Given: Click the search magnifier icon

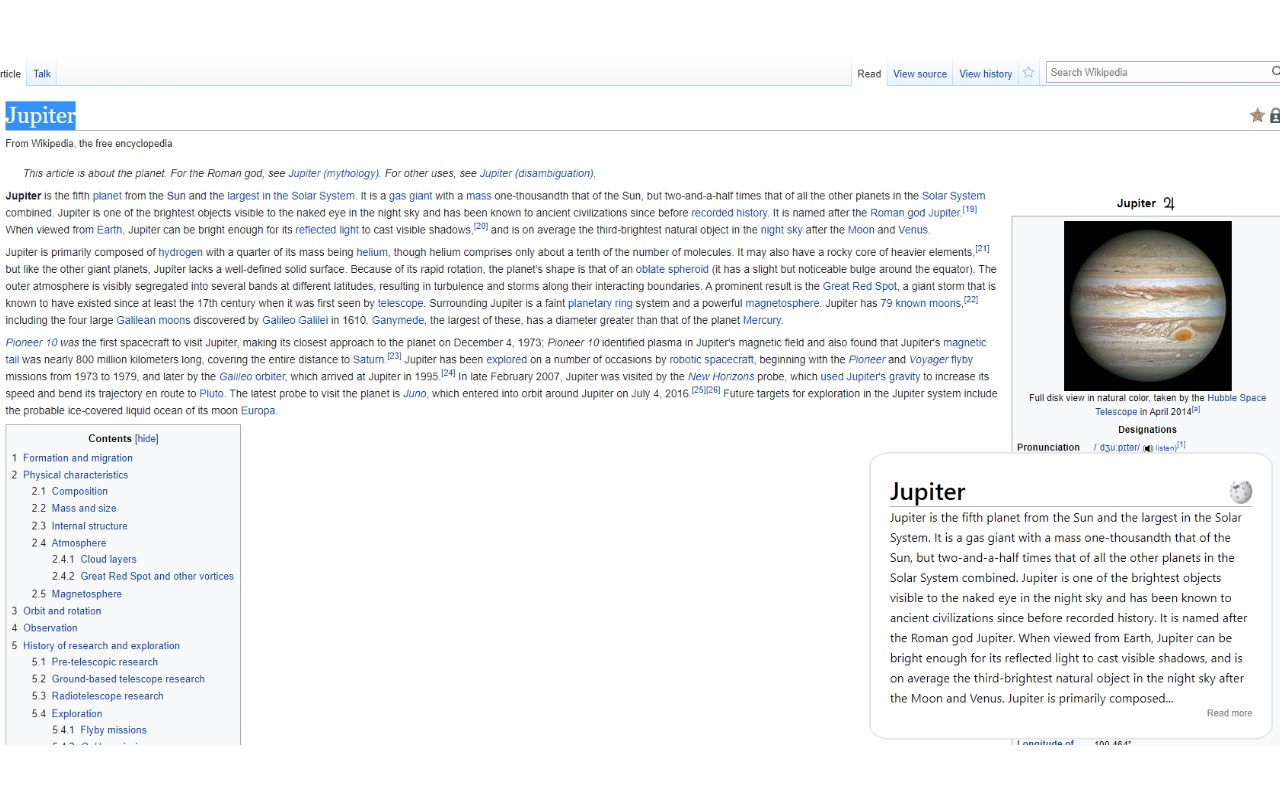Looking at the screenshot, I should pos(1275,72).
